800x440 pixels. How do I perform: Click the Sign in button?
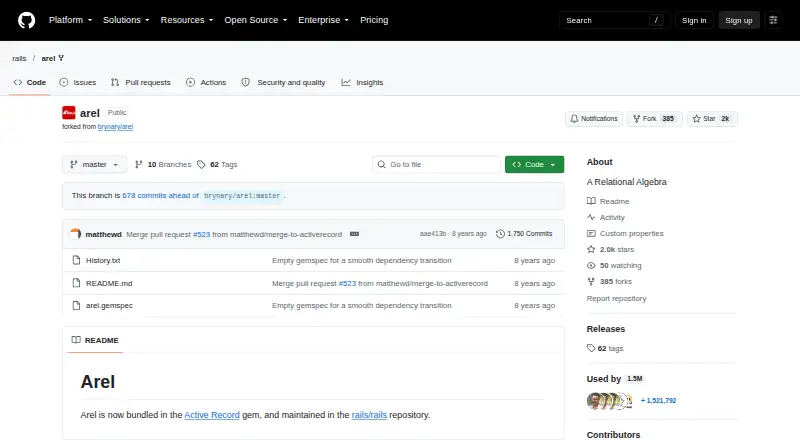[694, 20]
